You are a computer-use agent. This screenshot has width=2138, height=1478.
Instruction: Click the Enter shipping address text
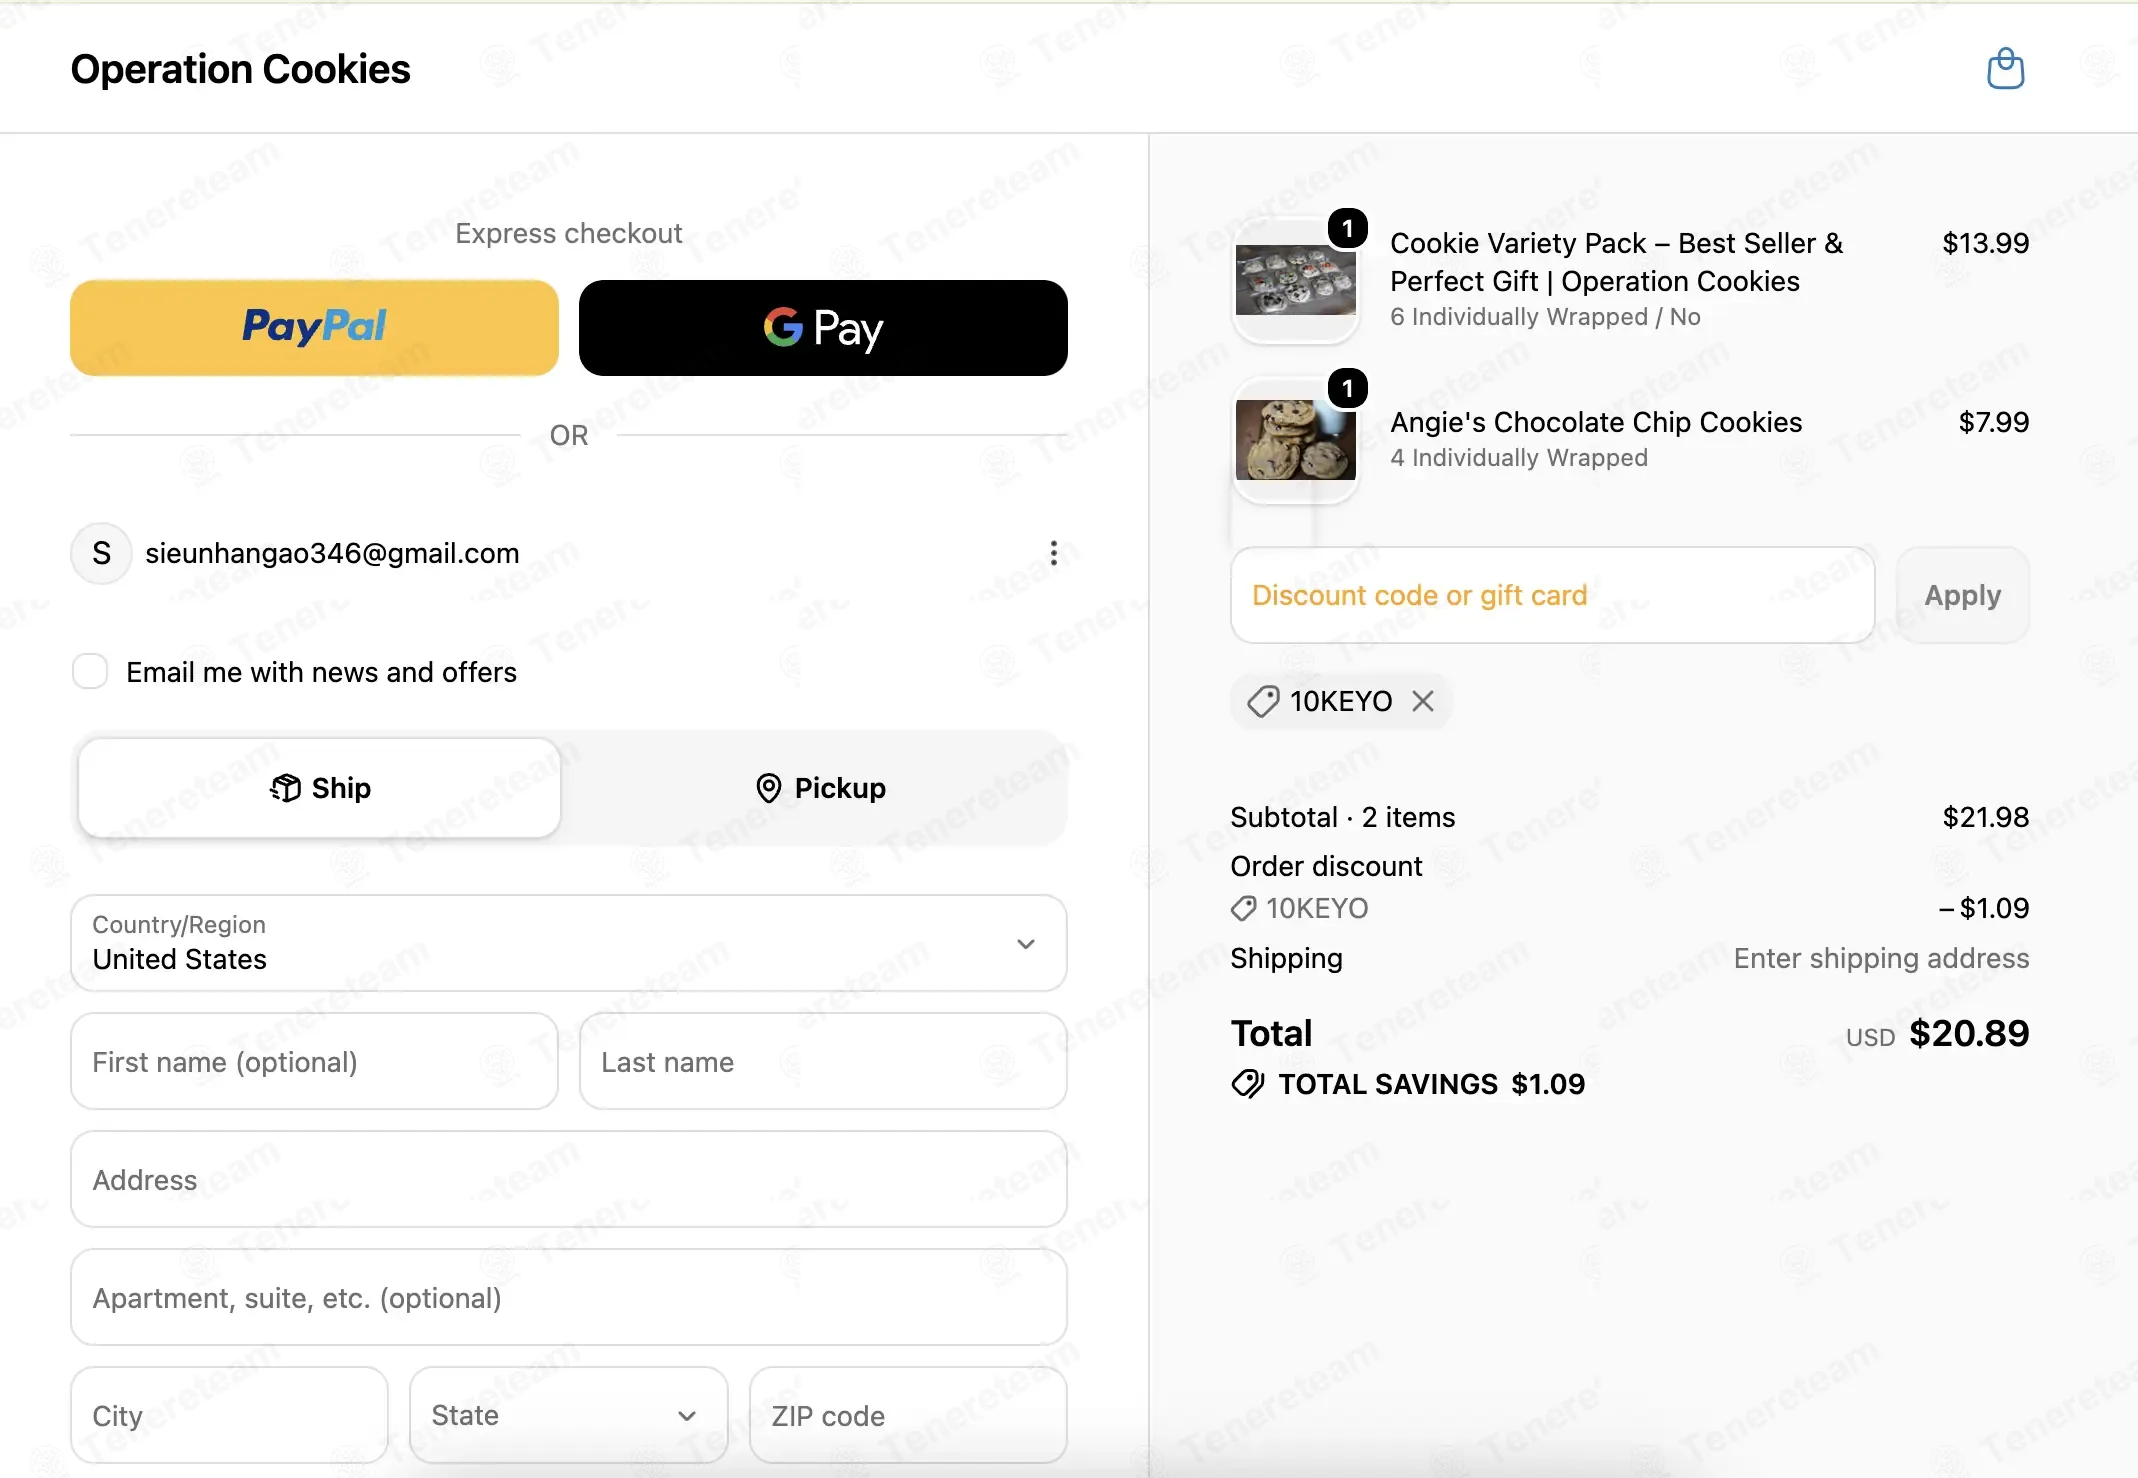[x=1881, y=958]
